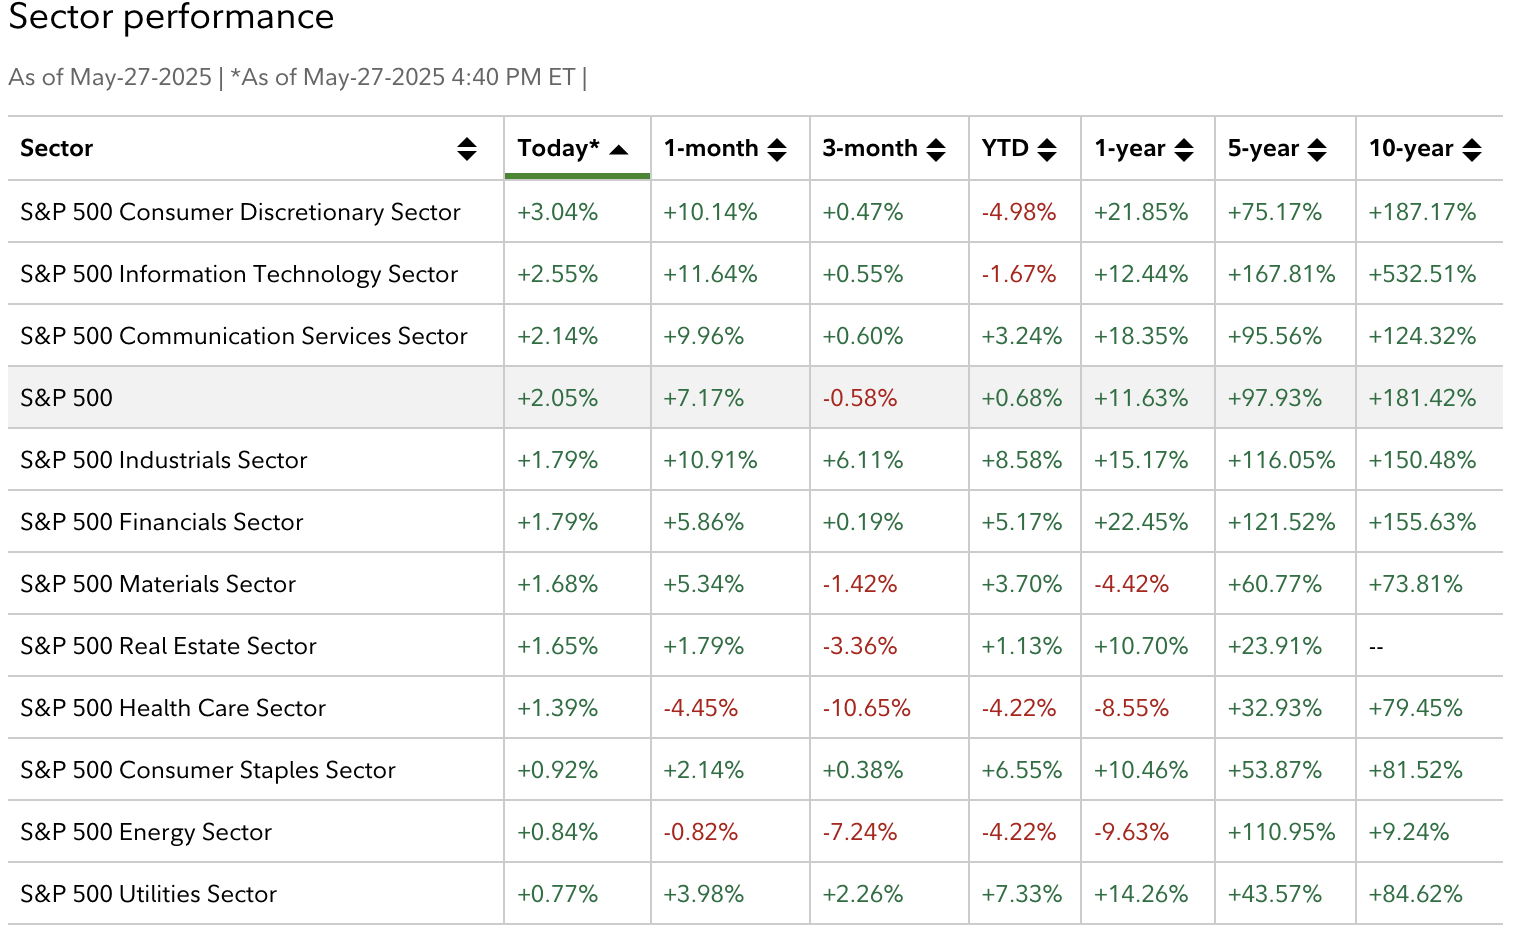Expand sorting options on the 5-year header

(x=1319, y=148)
